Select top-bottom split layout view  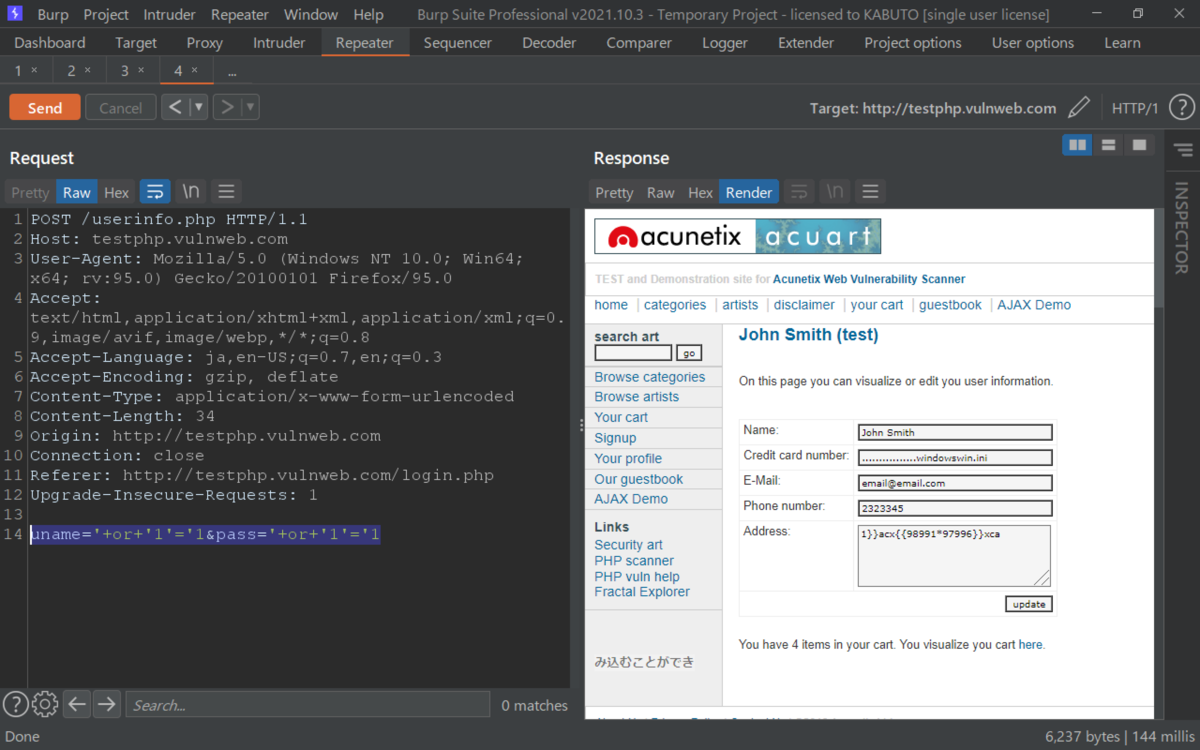(1108, 145)
